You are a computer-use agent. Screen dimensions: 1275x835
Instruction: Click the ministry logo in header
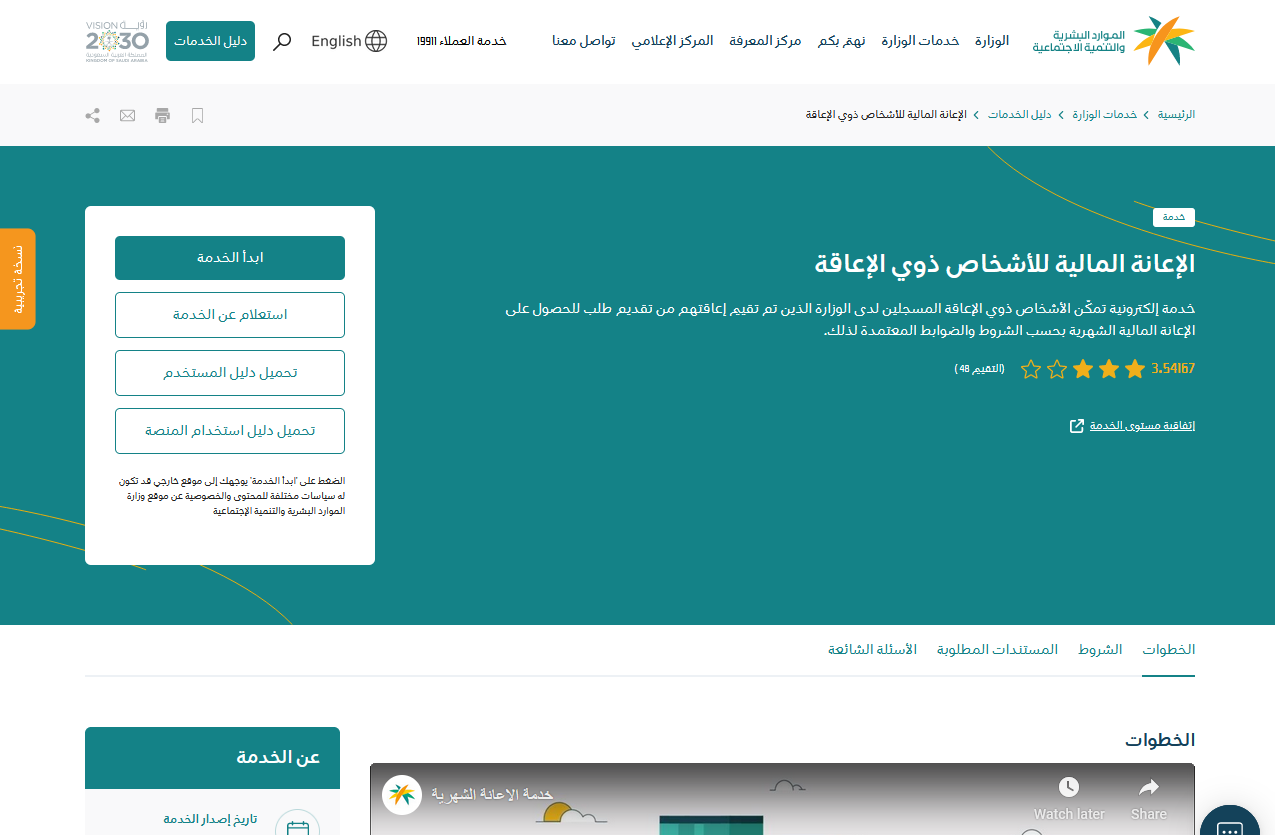point(1114,41)
